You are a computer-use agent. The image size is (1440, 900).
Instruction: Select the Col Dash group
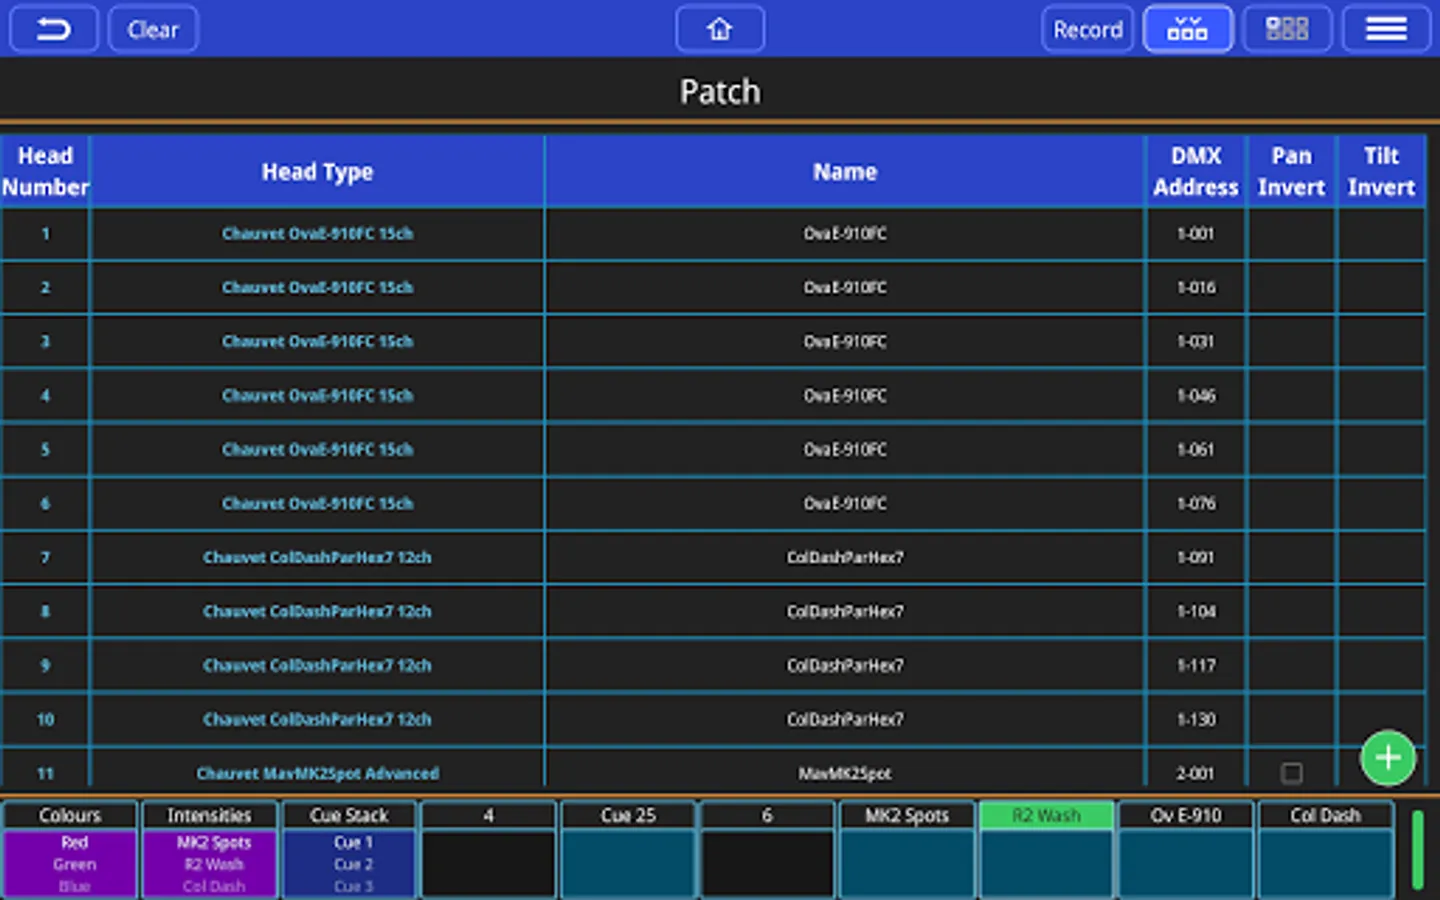(x=1325, y=815)
